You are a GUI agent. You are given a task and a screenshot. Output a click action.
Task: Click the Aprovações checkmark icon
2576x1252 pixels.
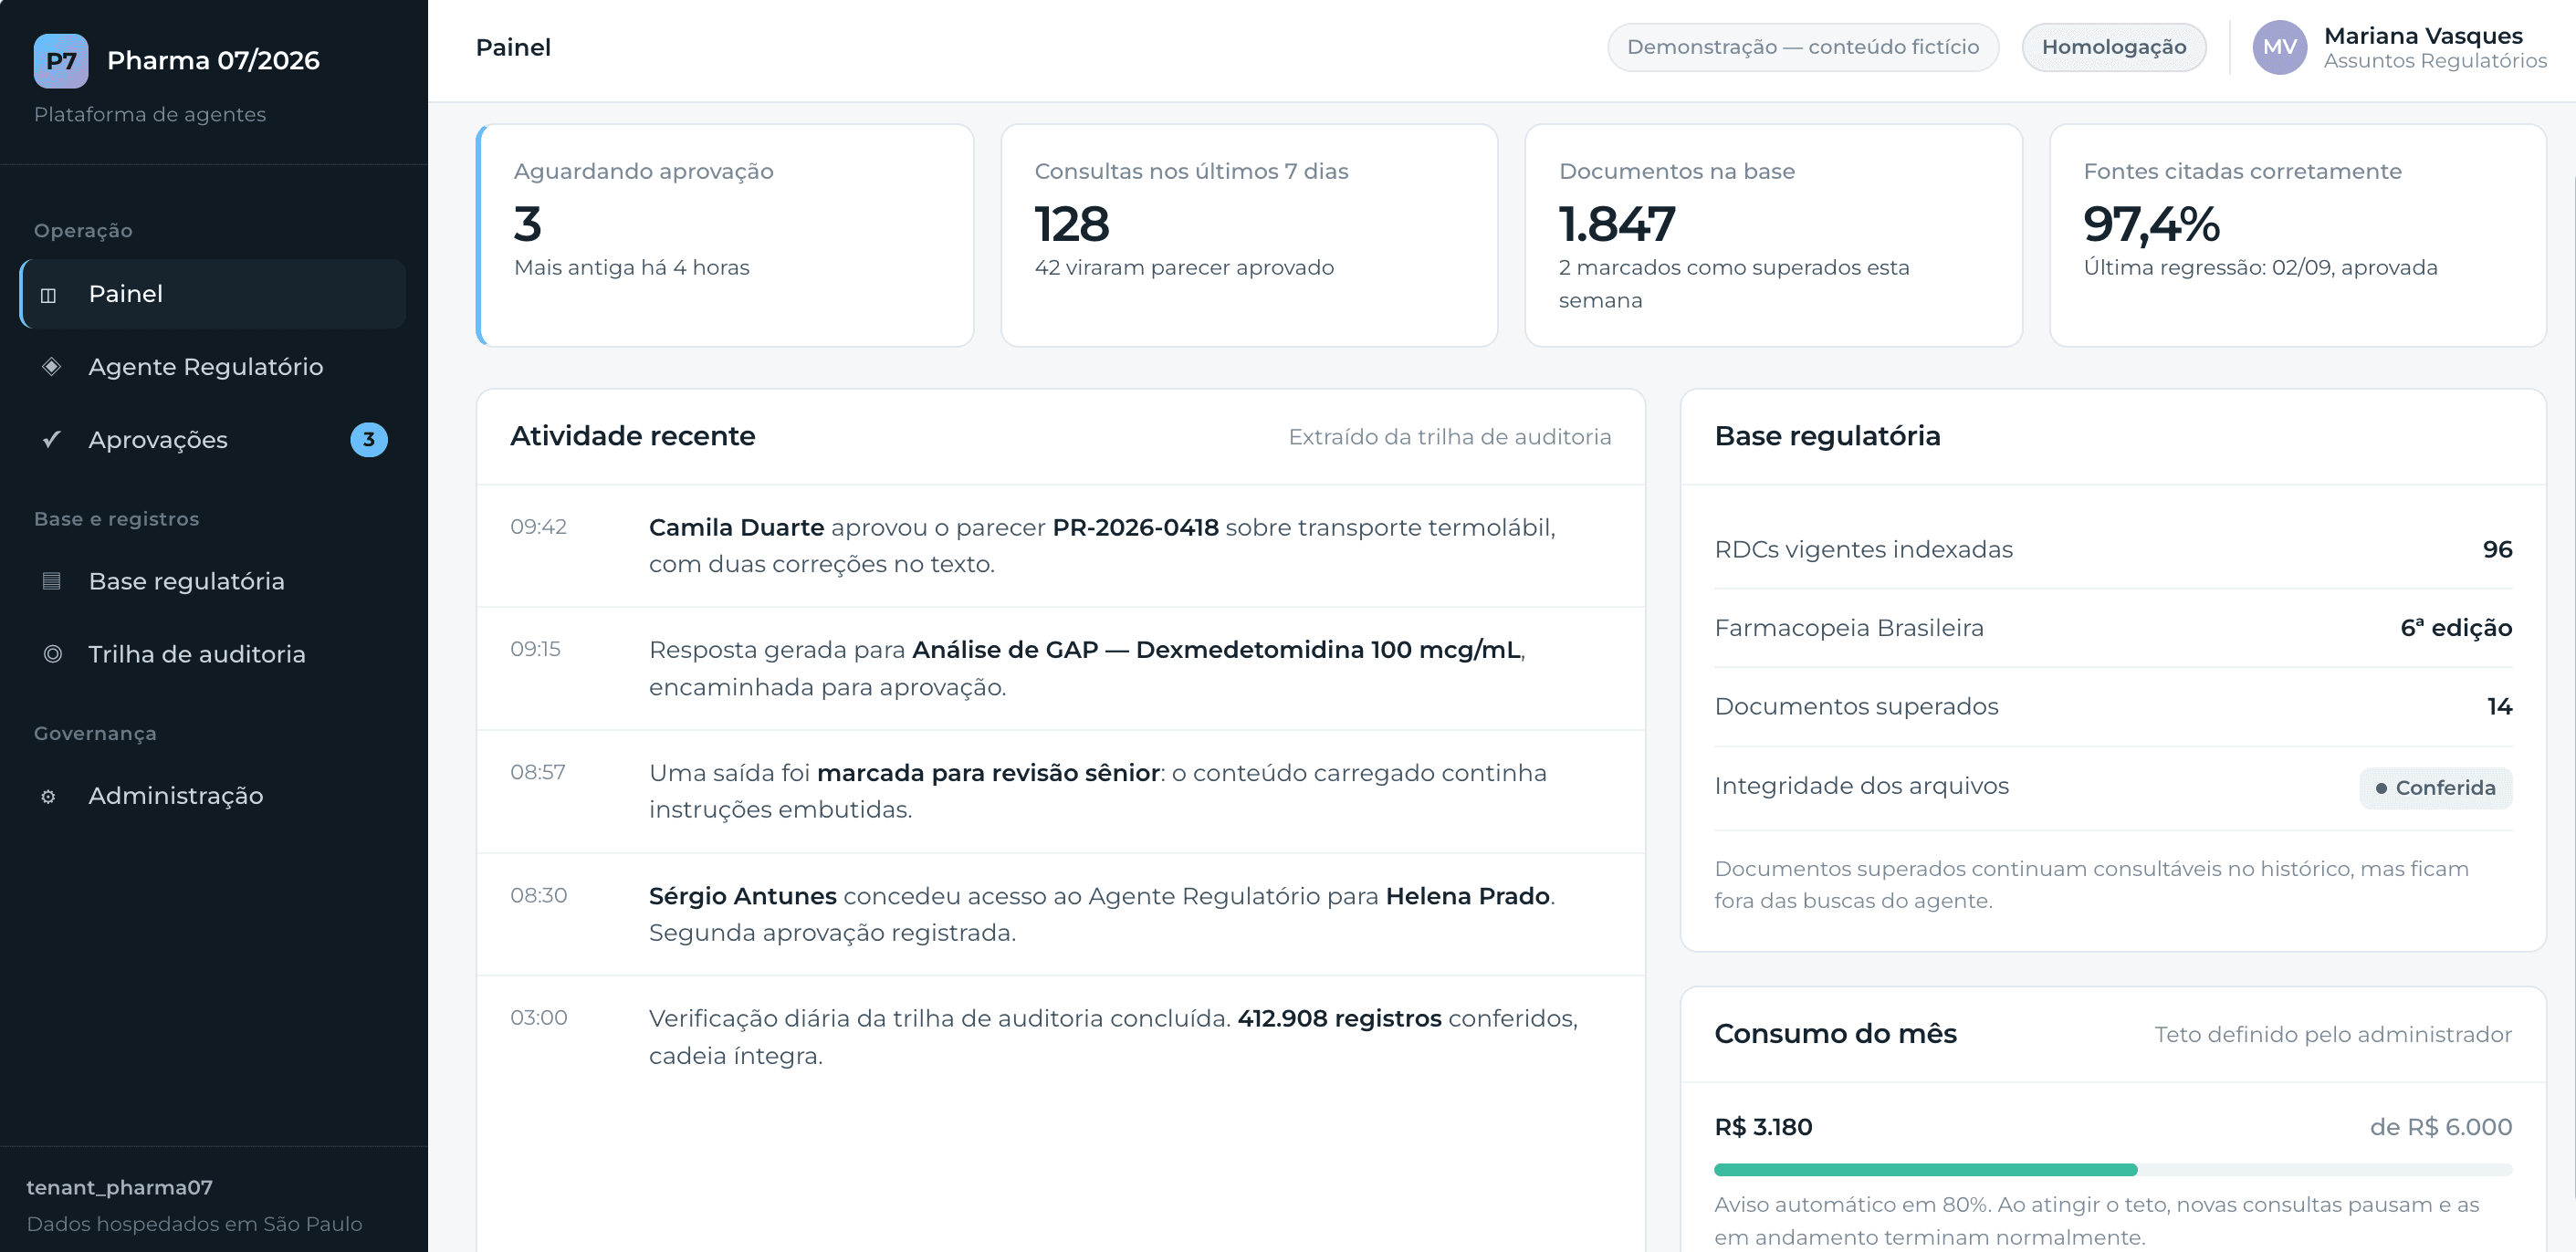coord(52,440)
